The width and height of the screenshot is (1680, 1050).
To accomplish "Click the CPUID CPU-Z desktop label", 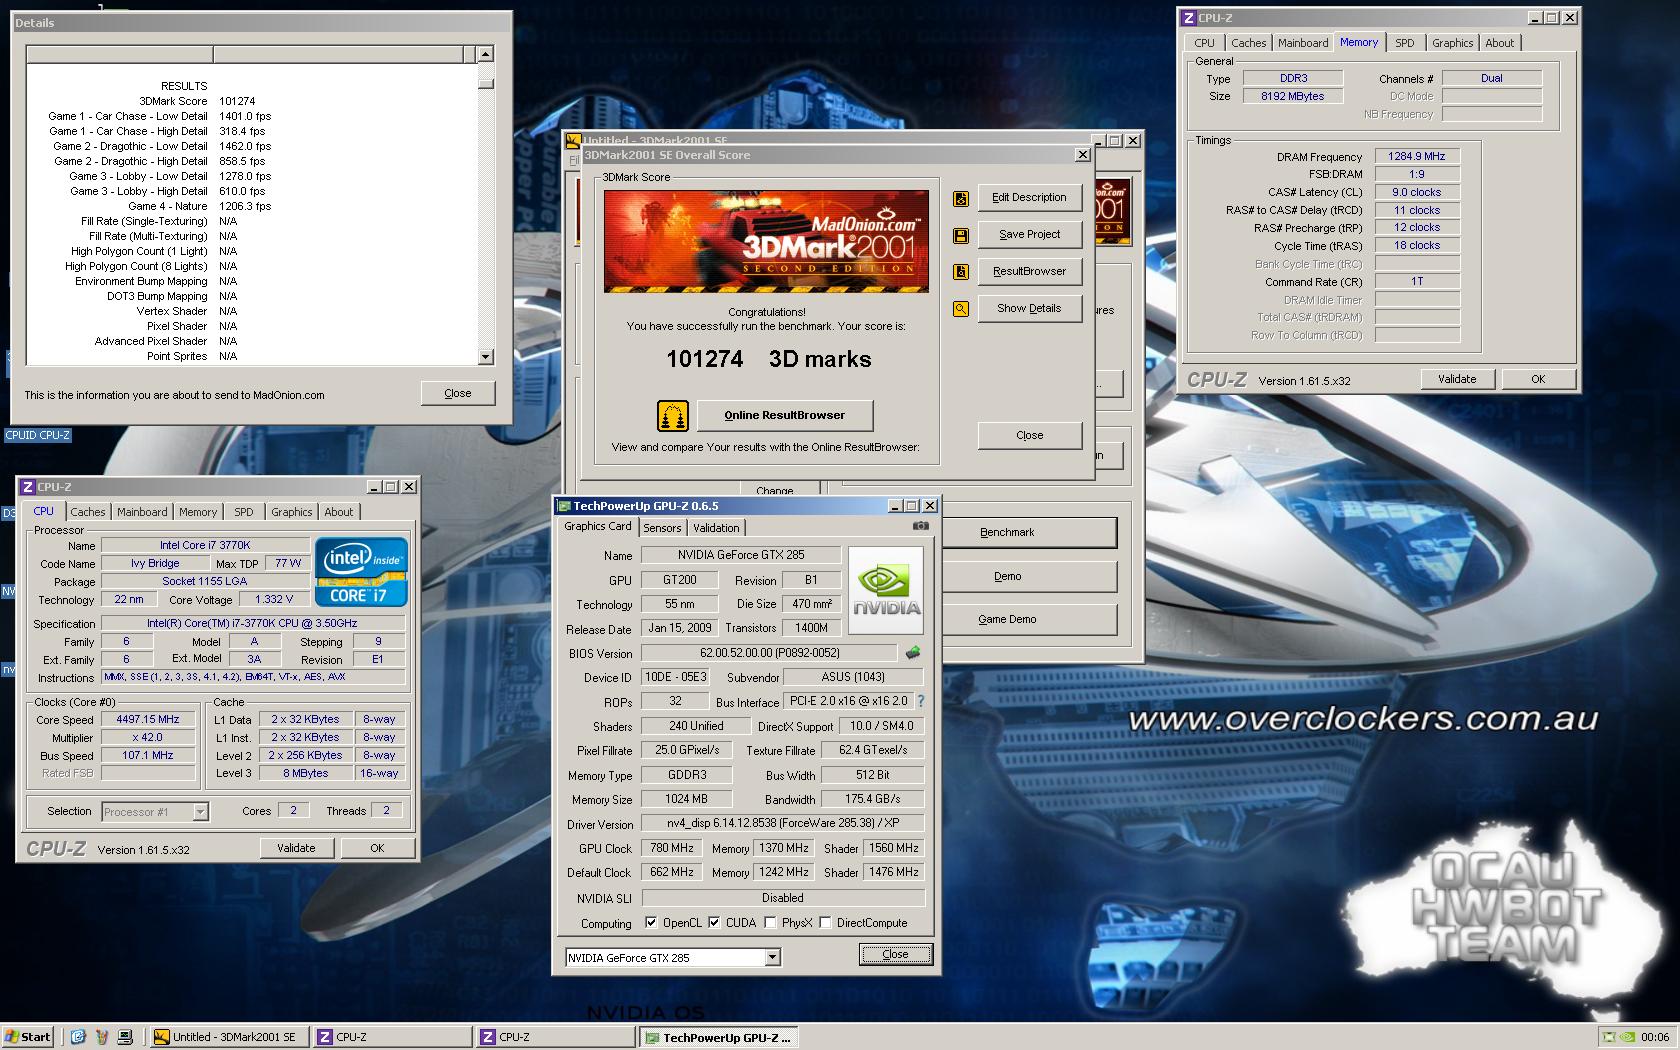I will coord(38,435).
